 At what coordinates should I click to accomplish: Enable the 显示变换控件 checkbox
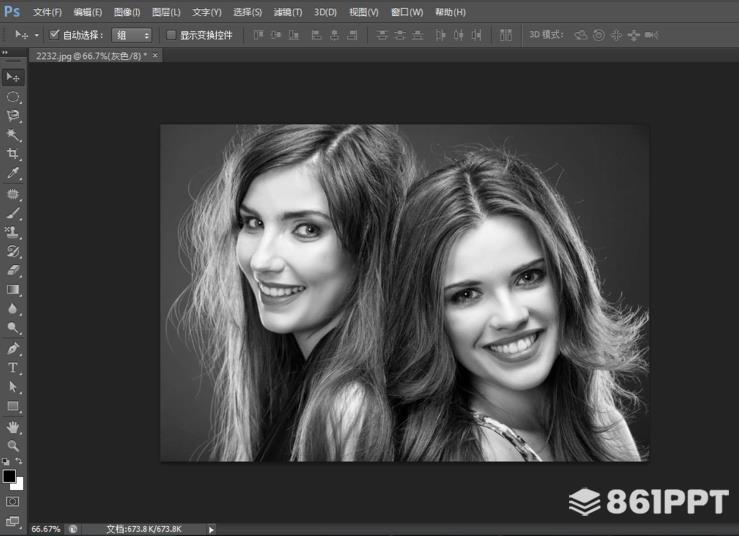[171, 34]
